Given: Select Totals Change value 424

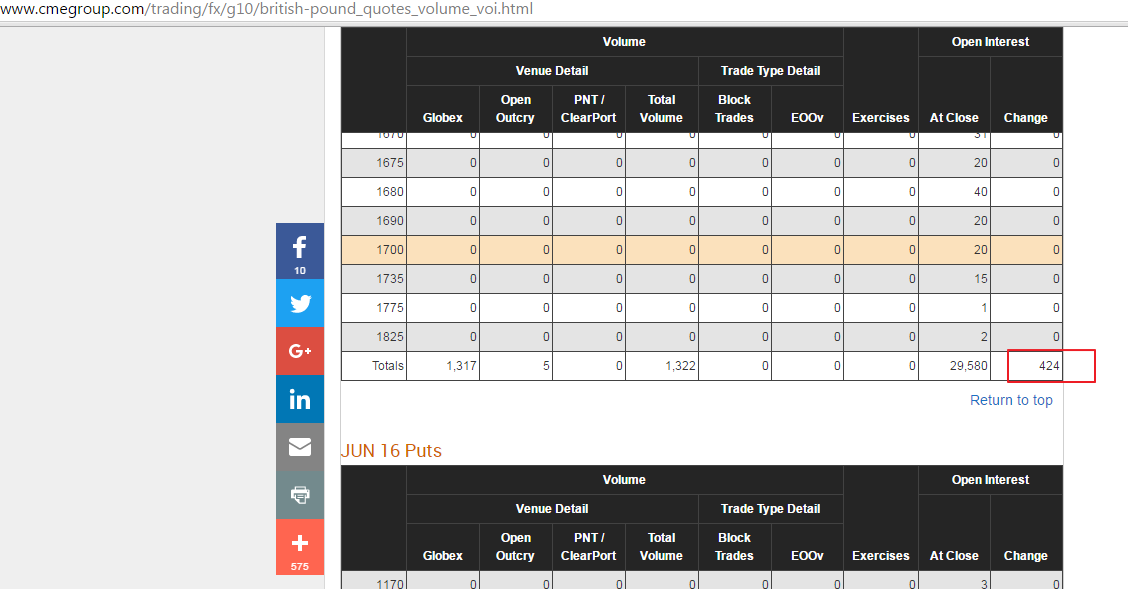Looking at the screenshot, I should (x=1049, y=365).
